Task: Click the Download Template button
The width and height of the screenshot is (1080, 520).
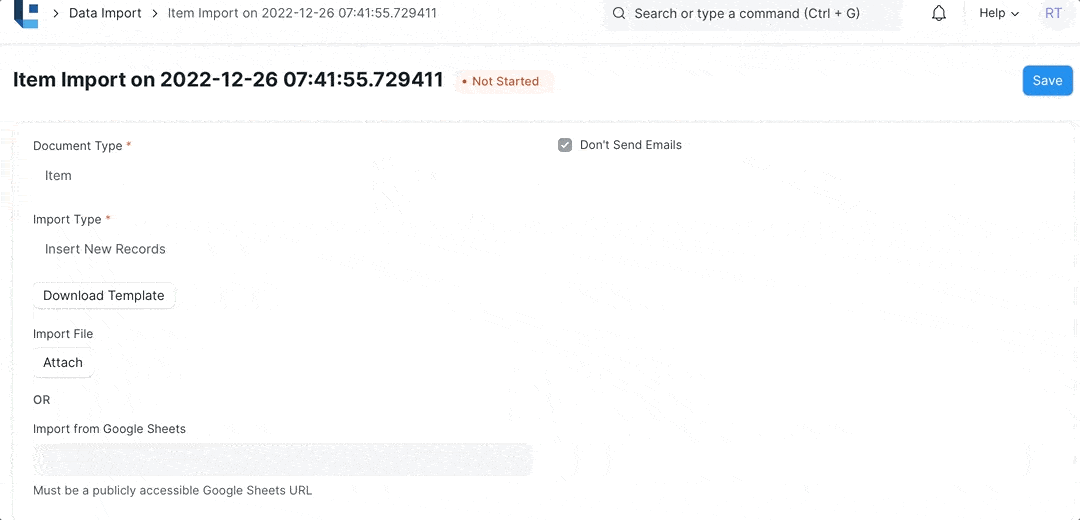Action: (x=104, y=296)
